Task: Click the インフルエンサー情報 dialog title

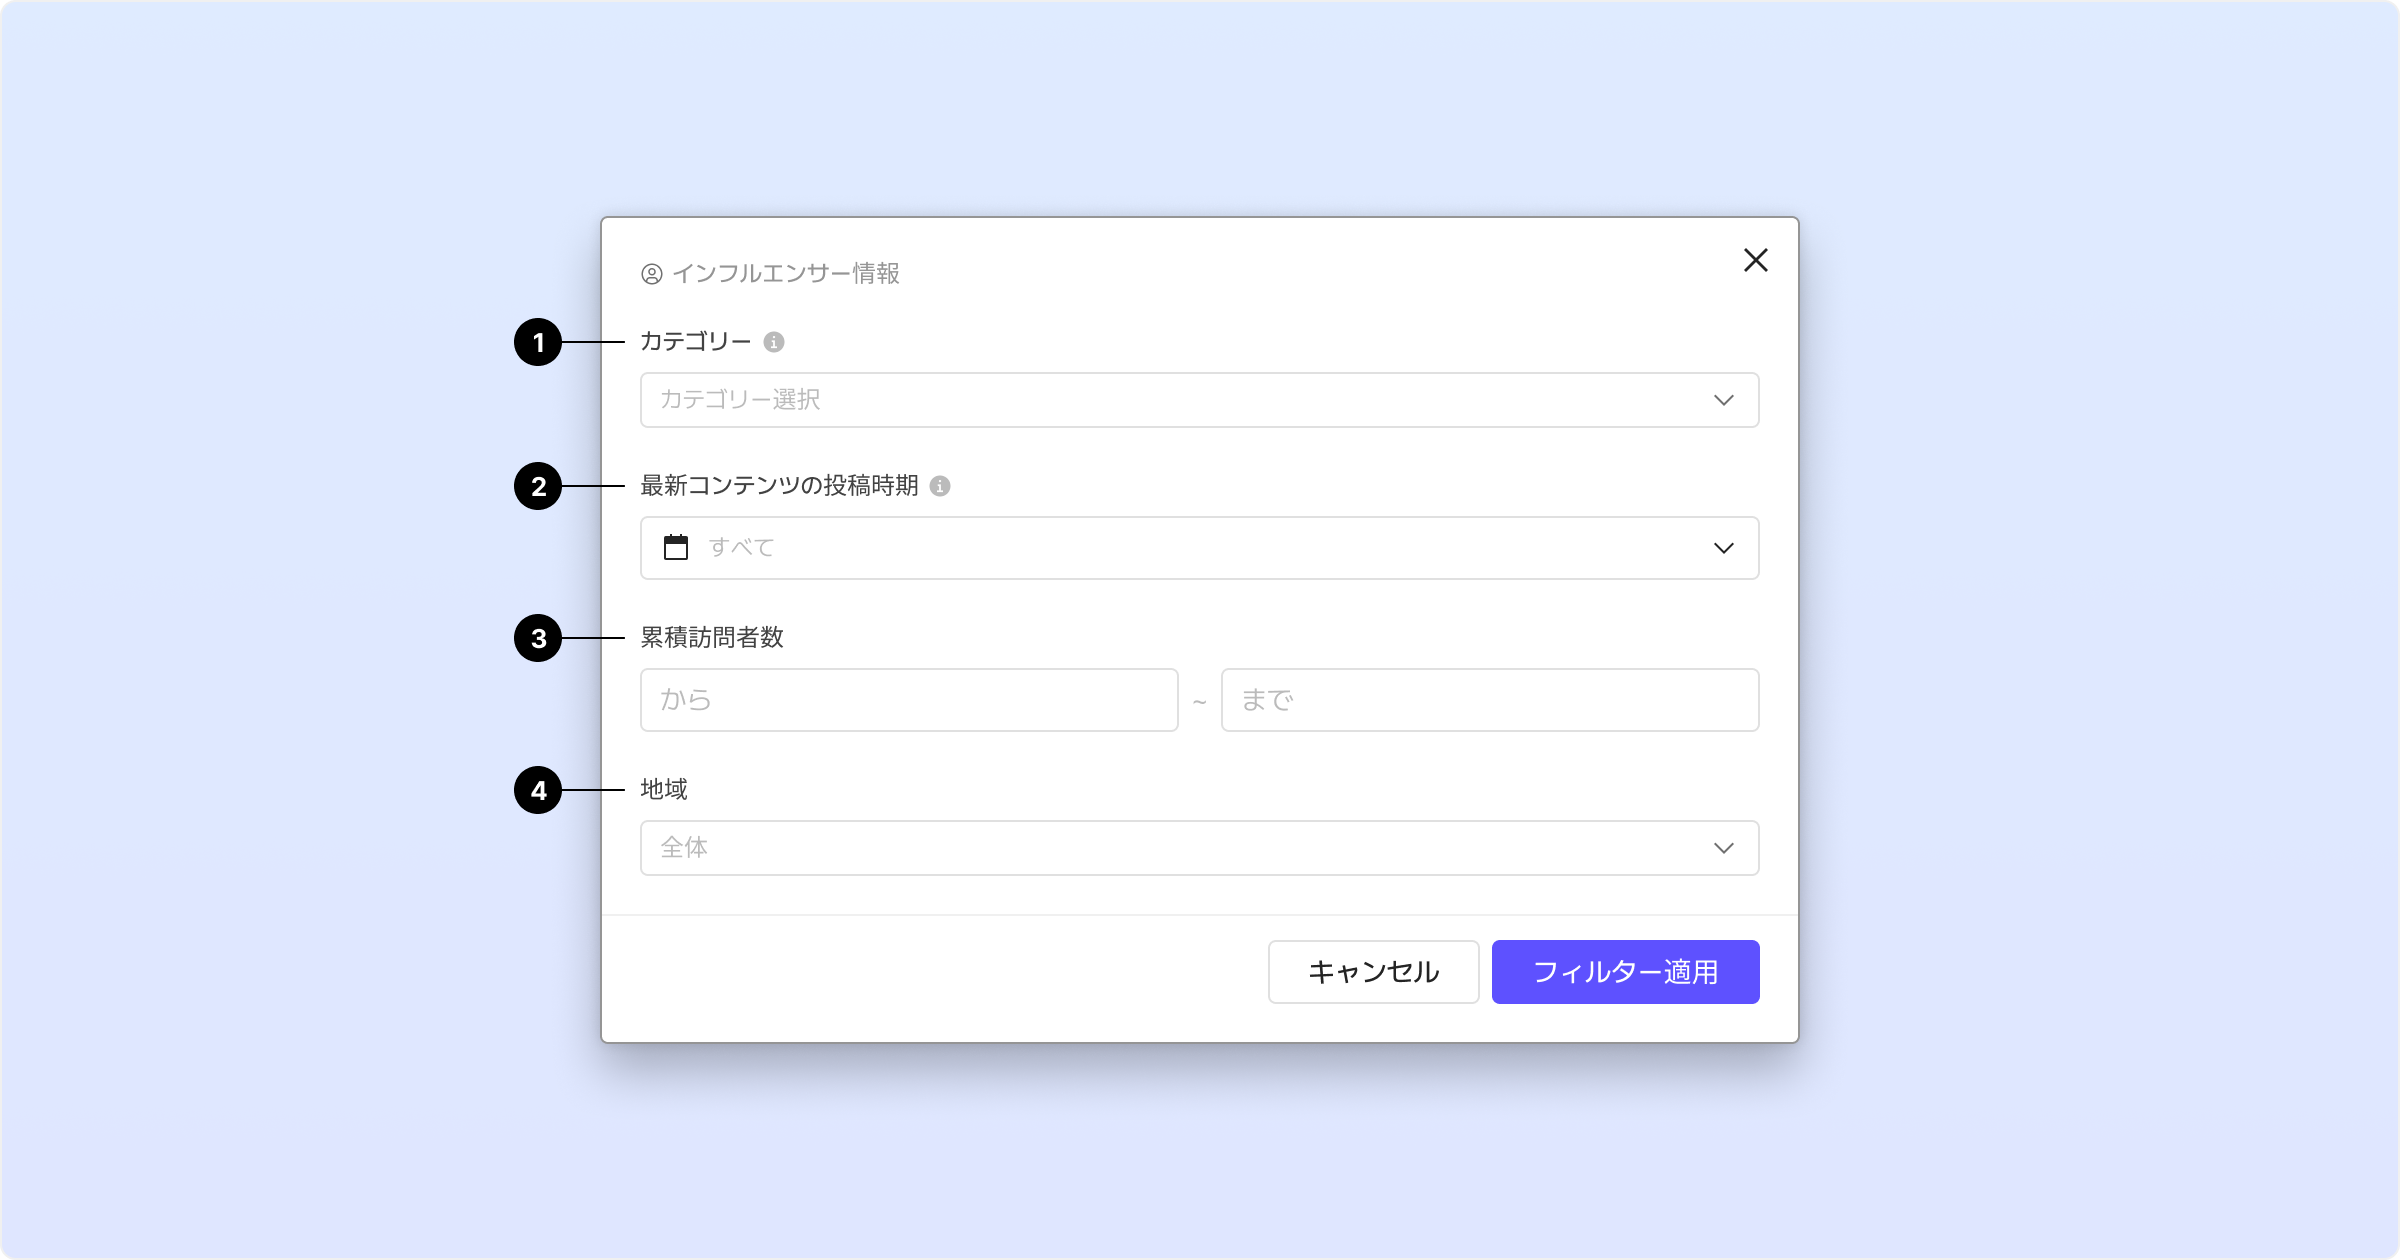Action: [786, 274]
